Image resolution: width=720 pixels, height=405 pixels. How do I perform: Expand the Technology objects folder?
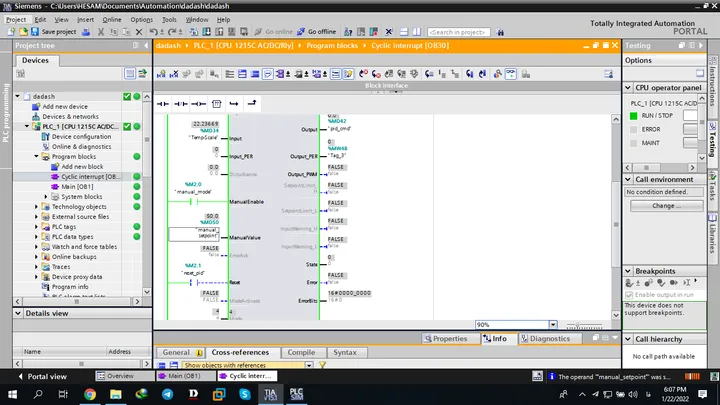pyautogui.click(x=36, y=207)
